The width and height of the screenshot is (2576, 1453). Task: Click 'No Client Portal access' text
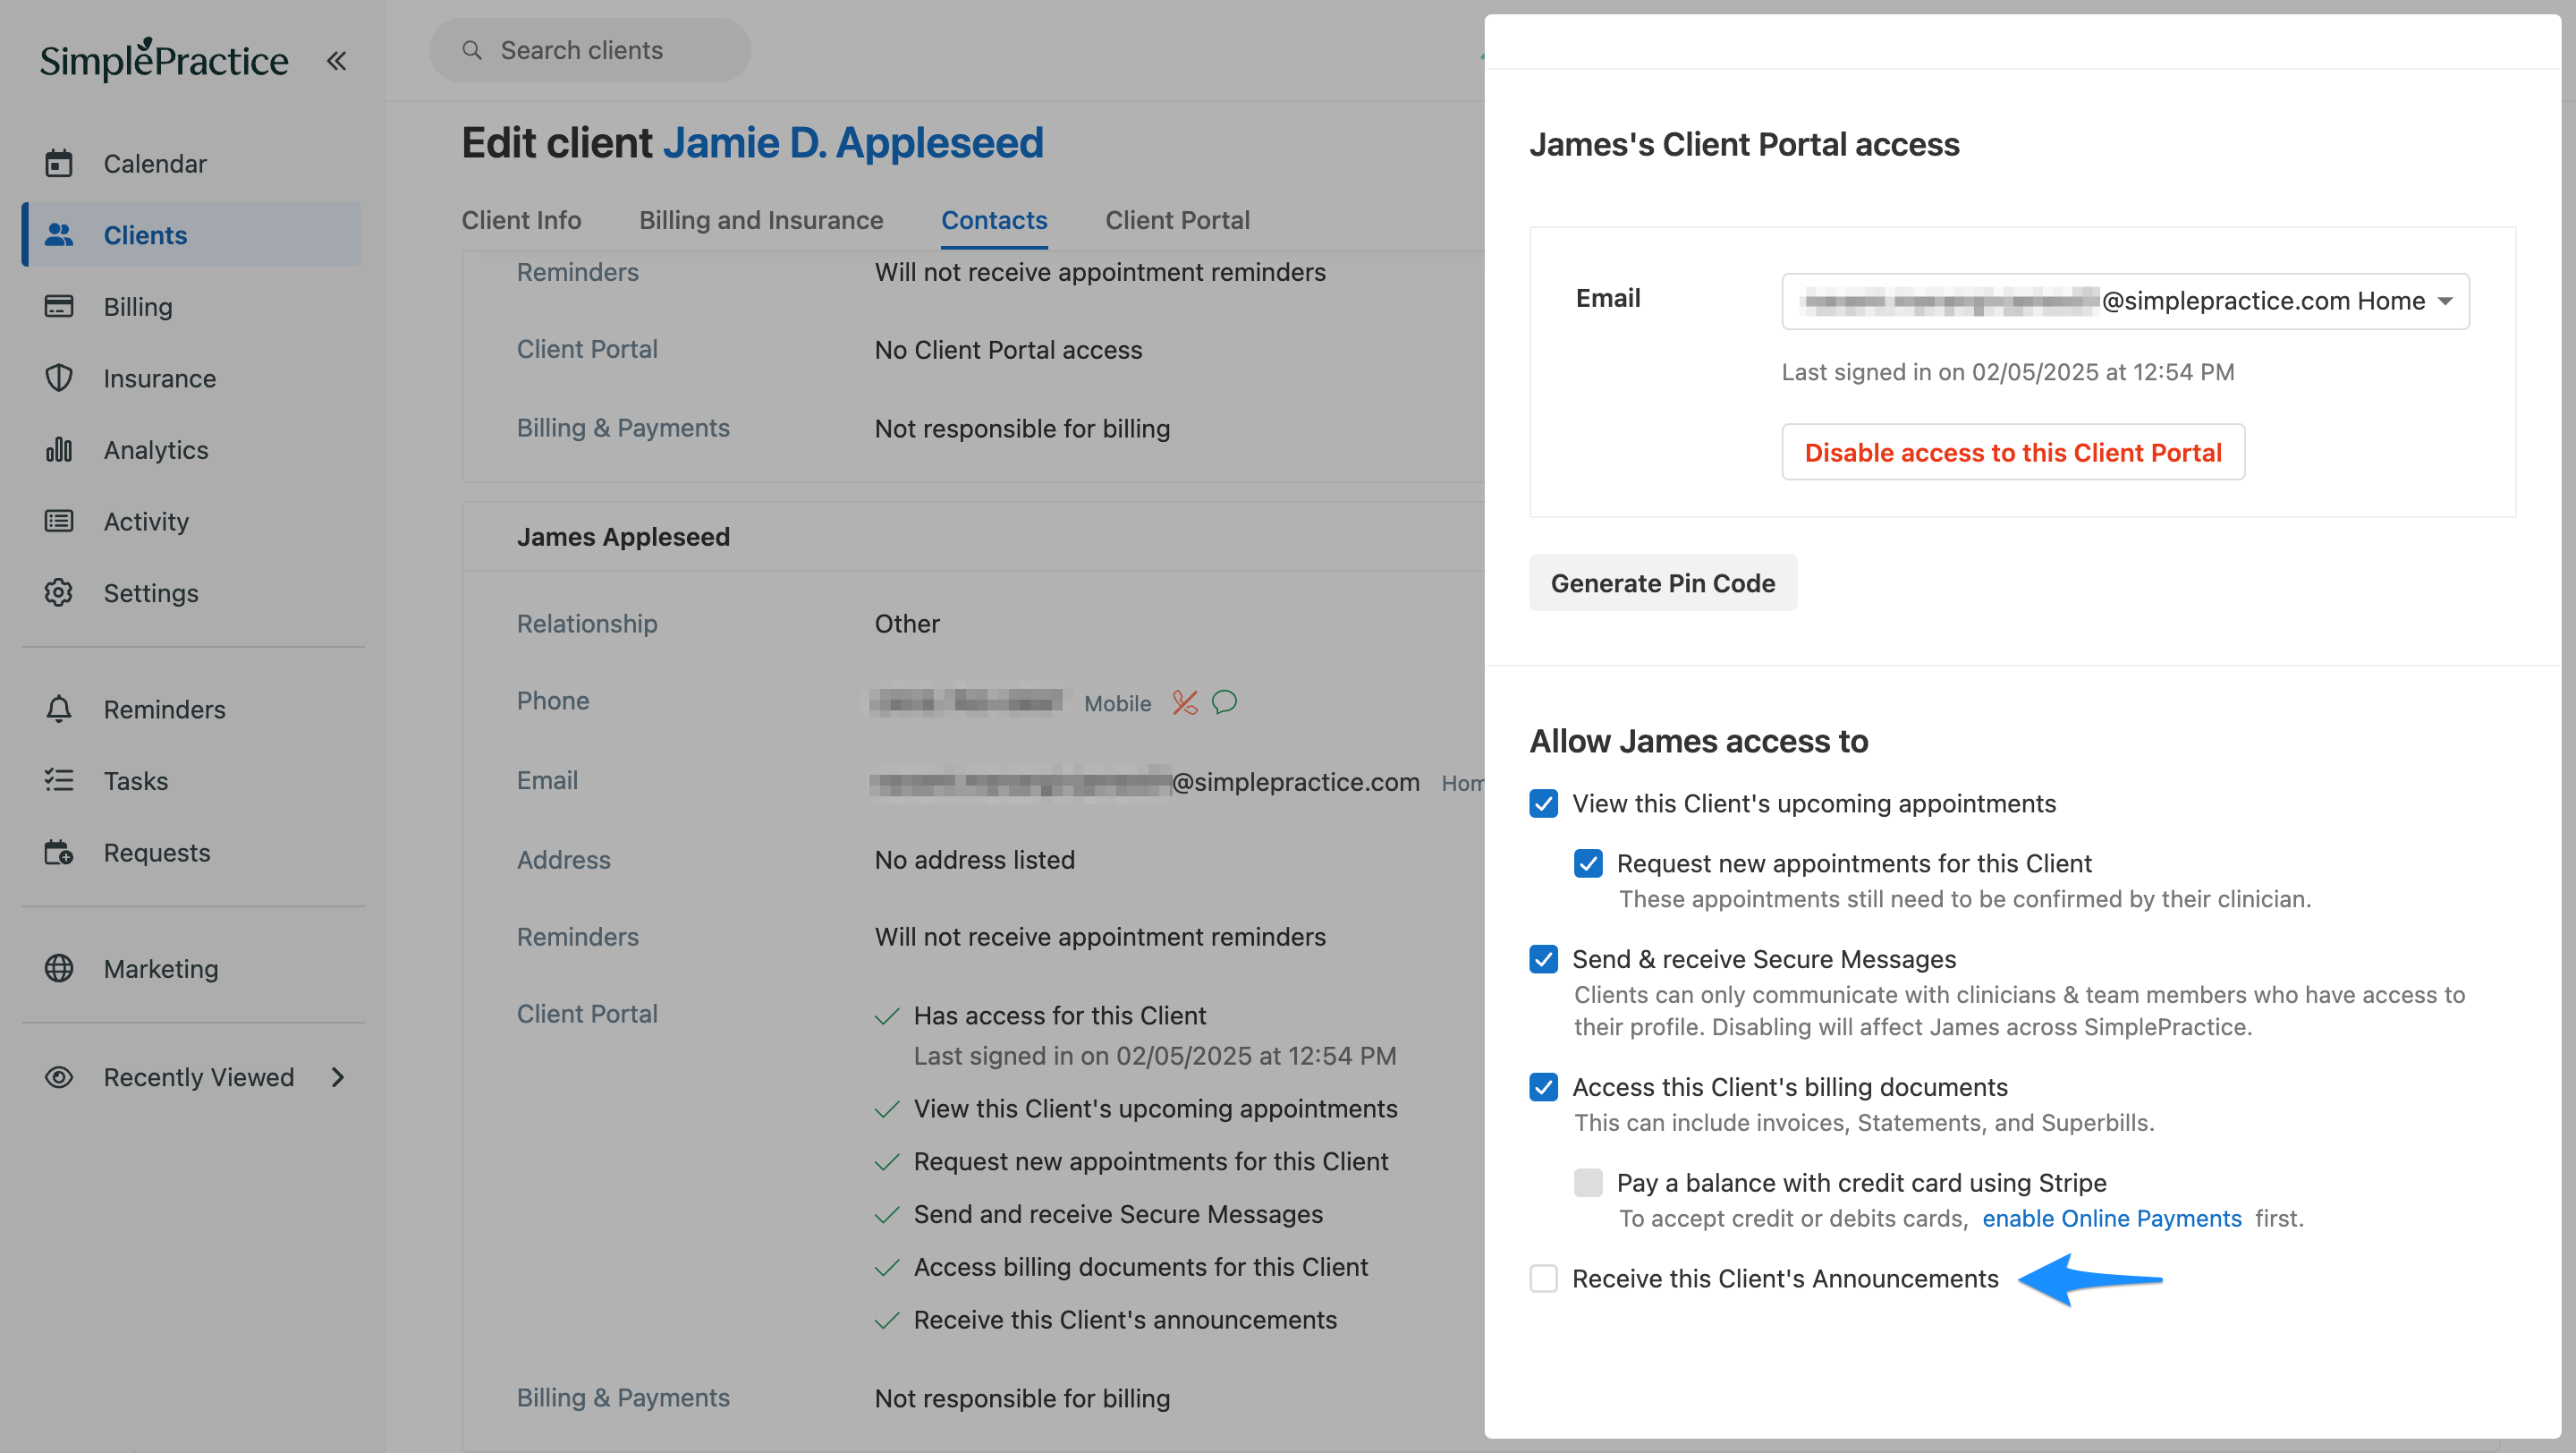tap(1008, 349)
